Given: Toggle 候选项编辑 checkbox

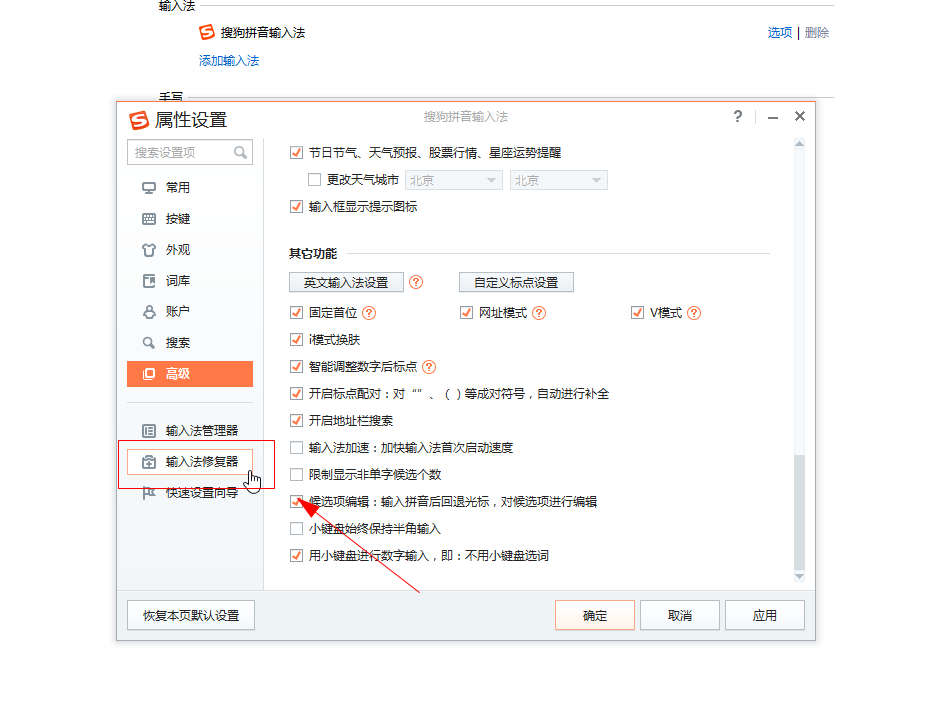Looking at the screenshot, I should pos(296,501).
